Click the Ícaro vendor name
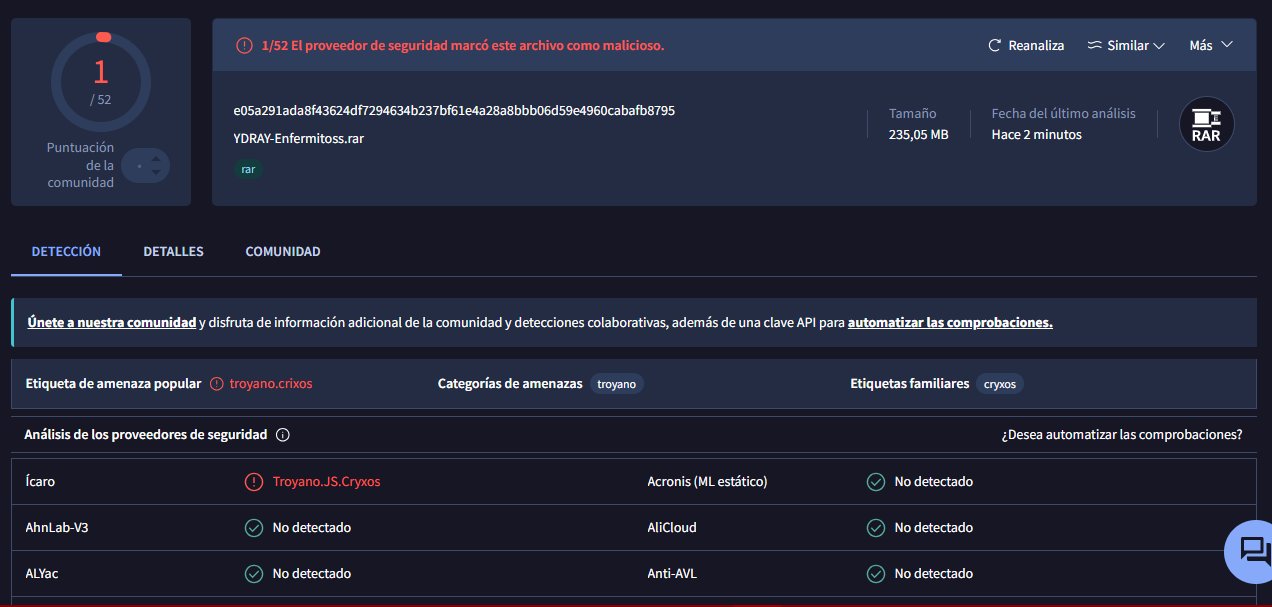The height and width of the screenshot is (607, 1272). click(x=40, y=482)
